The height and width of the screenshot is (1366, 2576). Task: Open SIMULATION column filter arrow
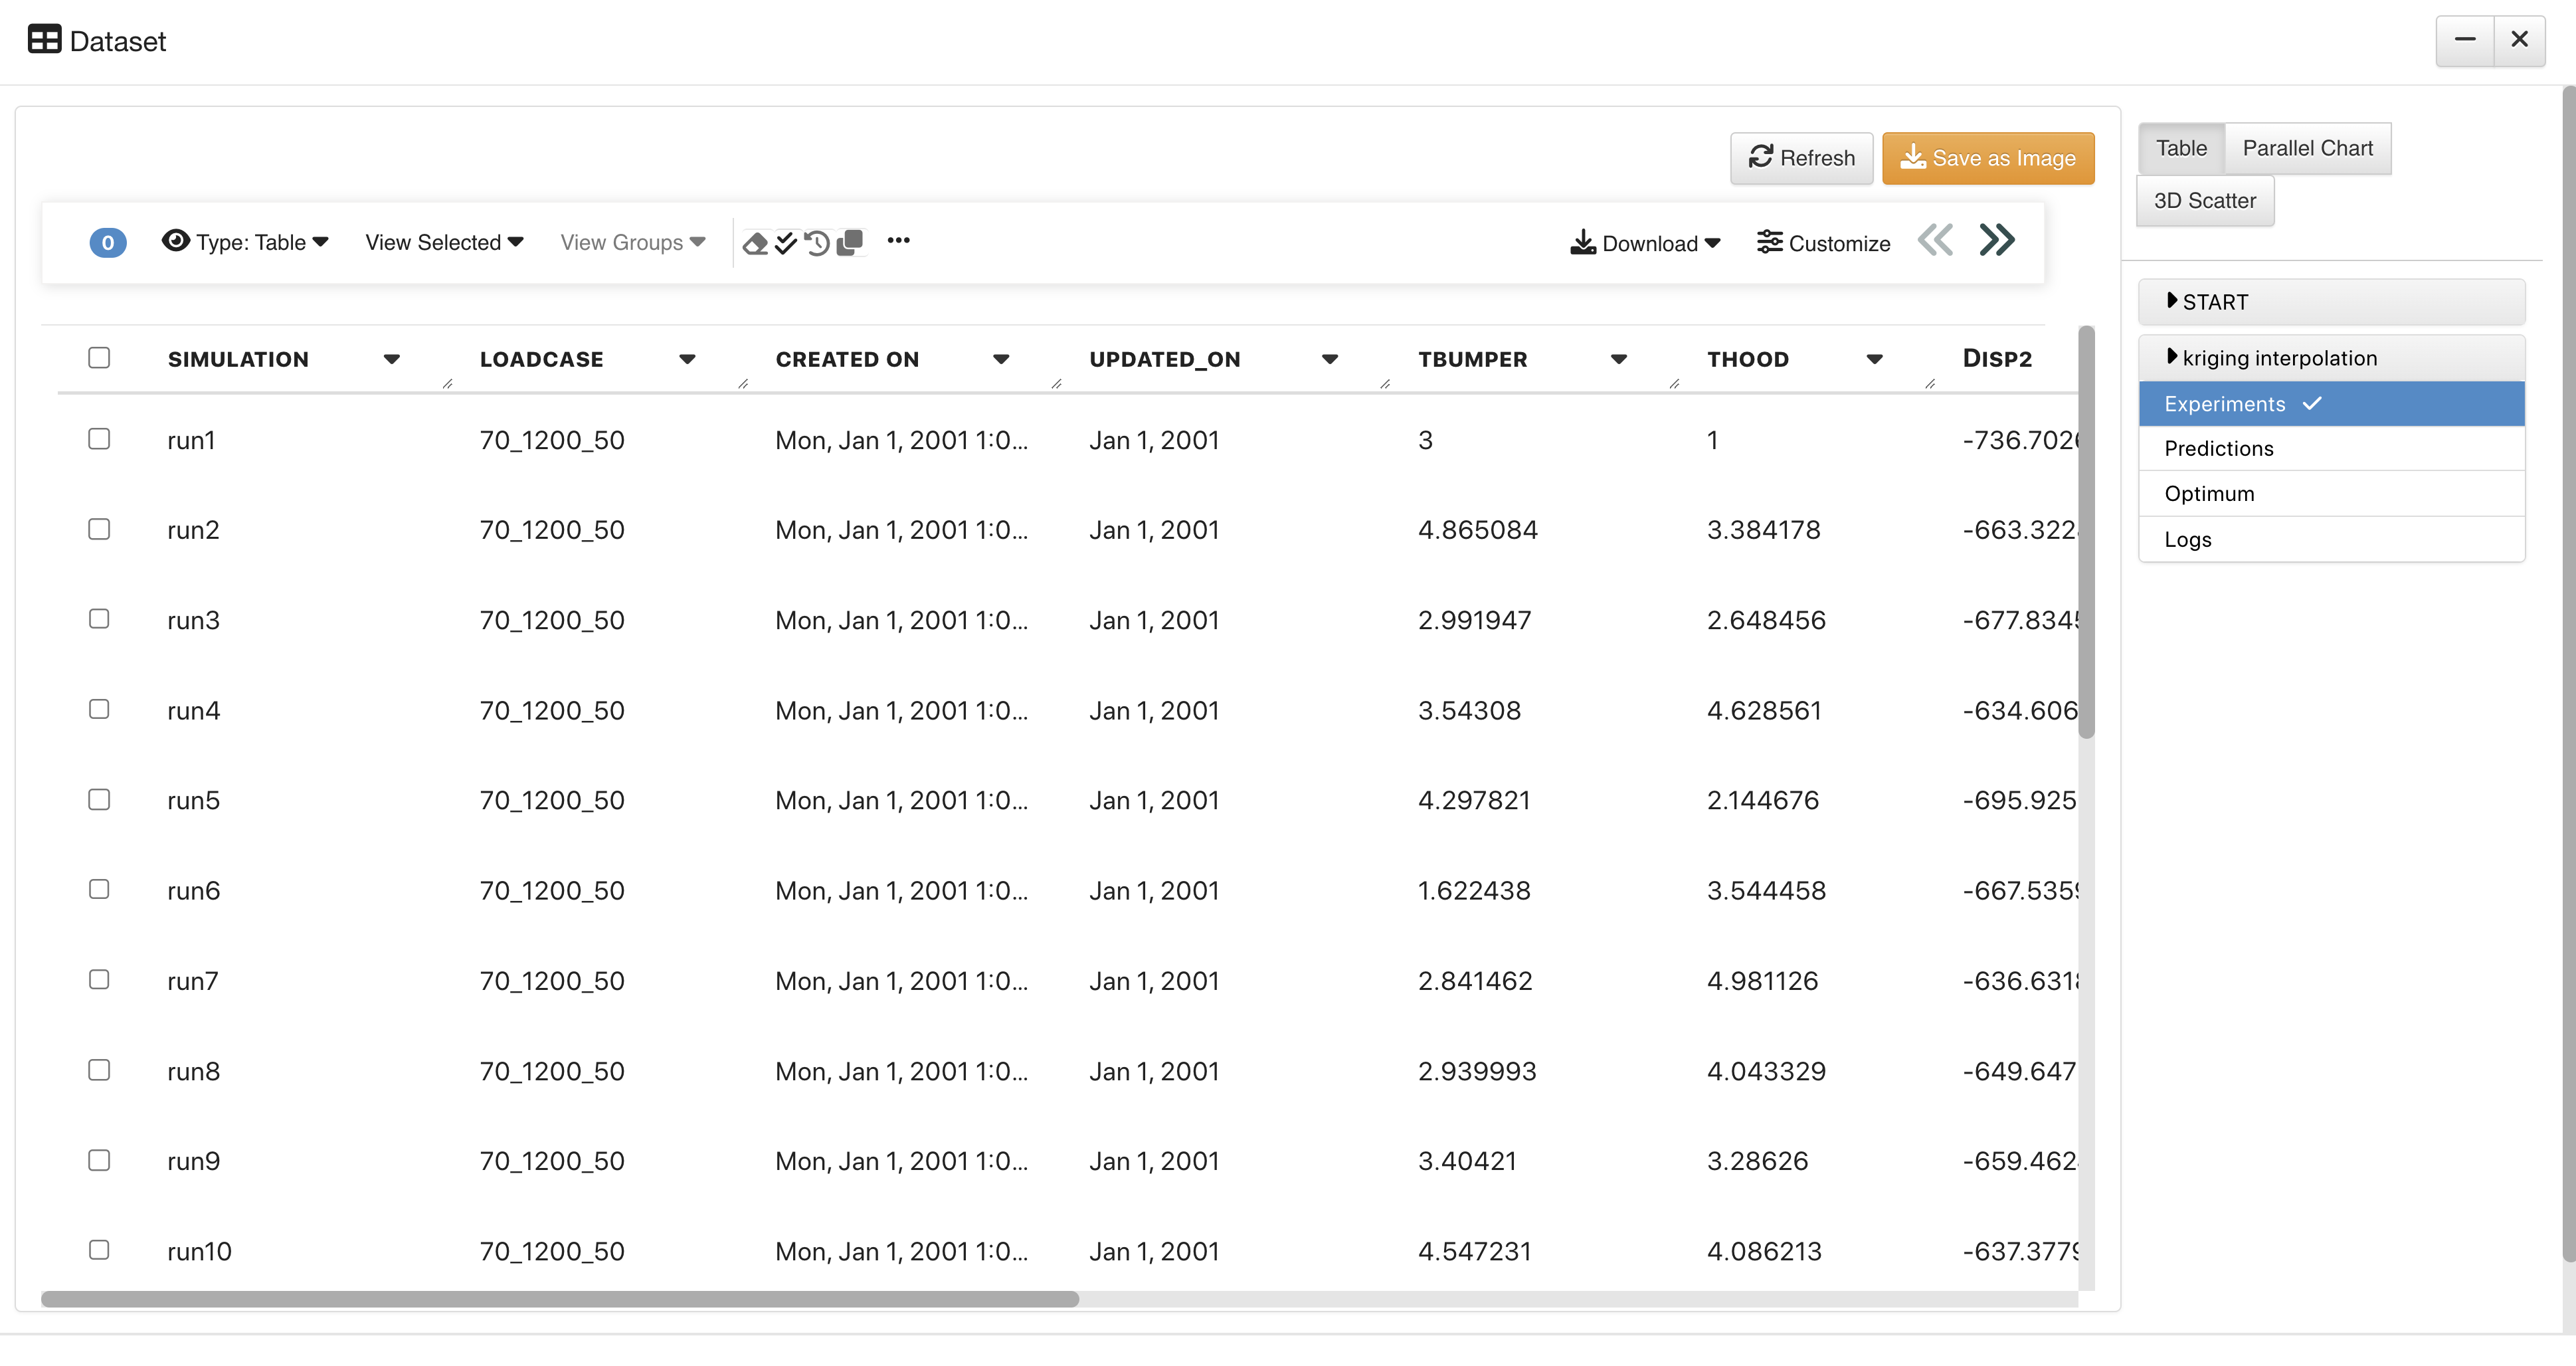392,359
